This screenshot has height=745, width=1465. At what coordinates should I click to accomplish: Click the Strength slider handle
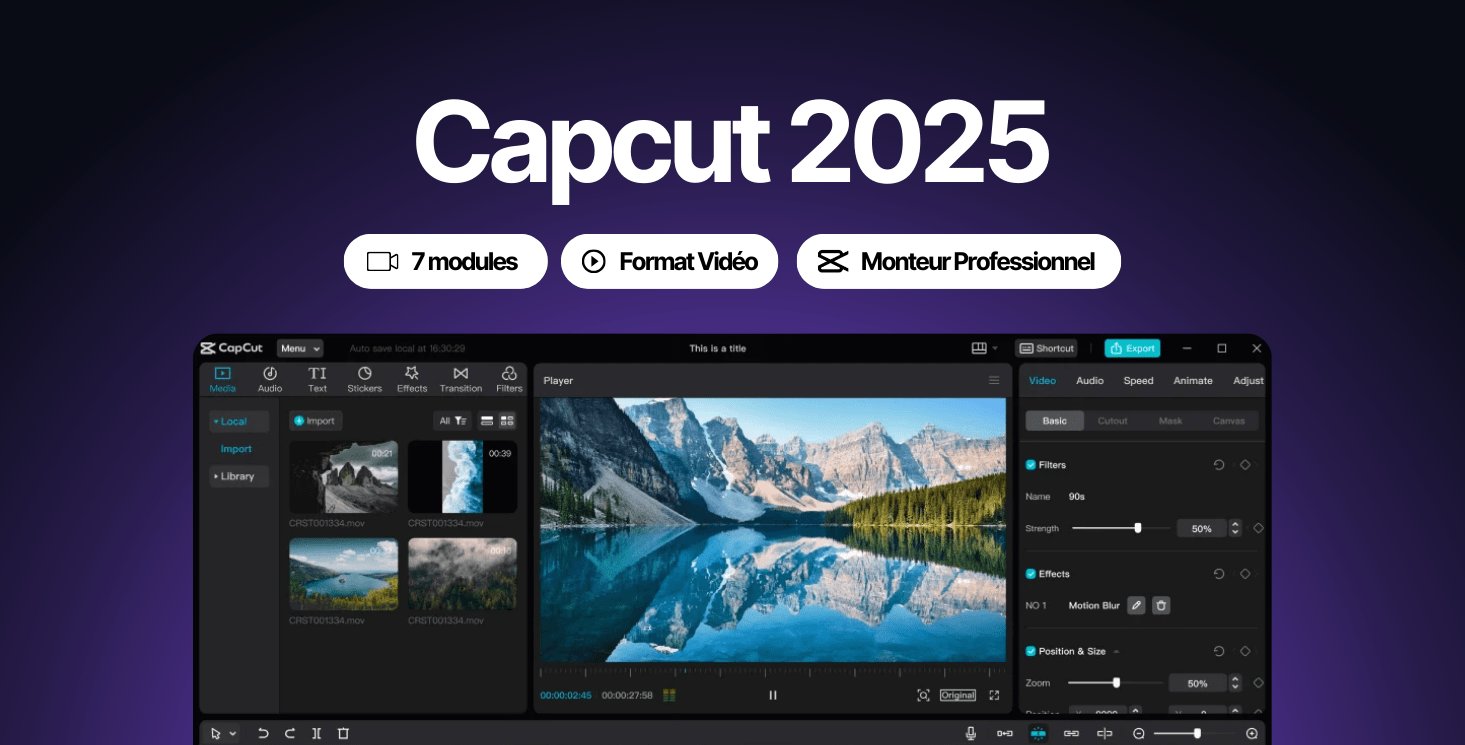(1138, 528)
